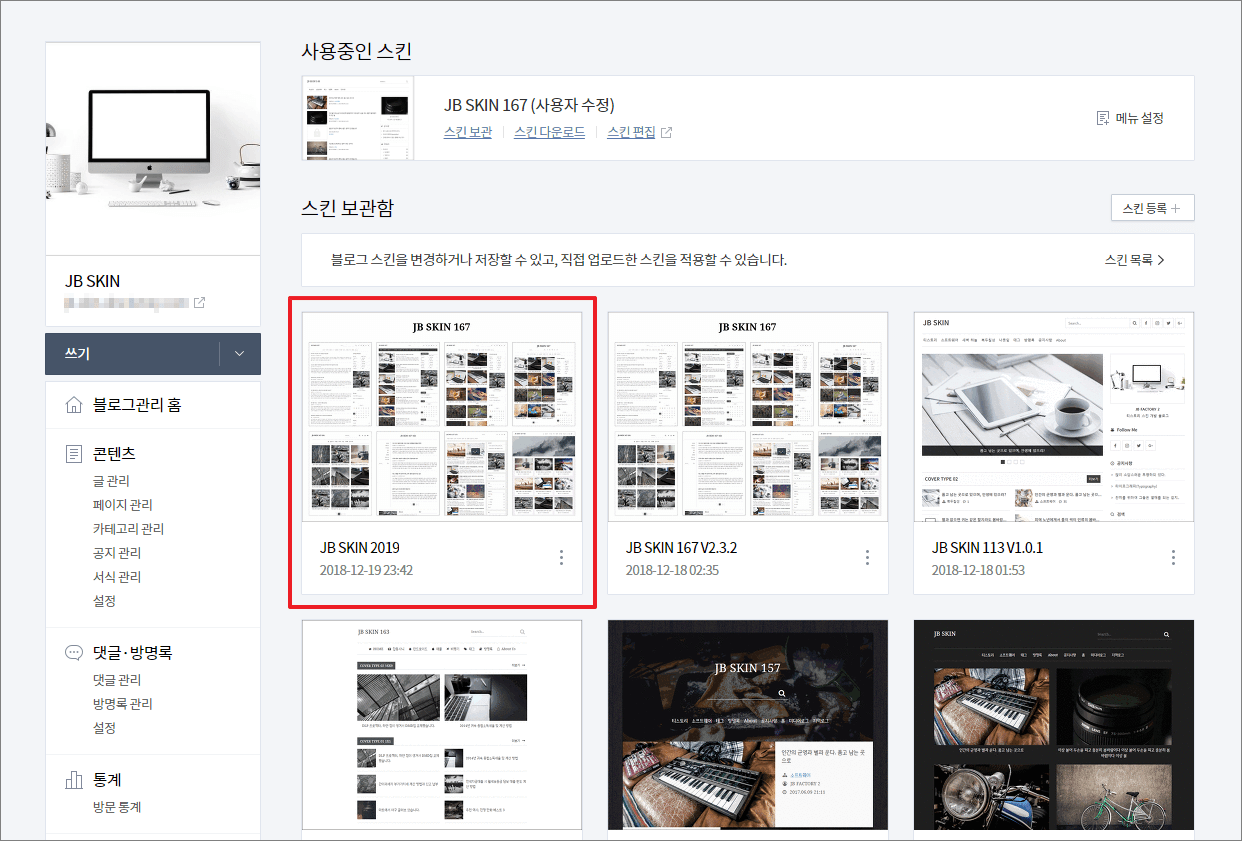Image resolution: width=1242 pixels, height=841 pixels.
Task: Click the date 2018-12-19 23:42
Action: [x=367, y=571]
